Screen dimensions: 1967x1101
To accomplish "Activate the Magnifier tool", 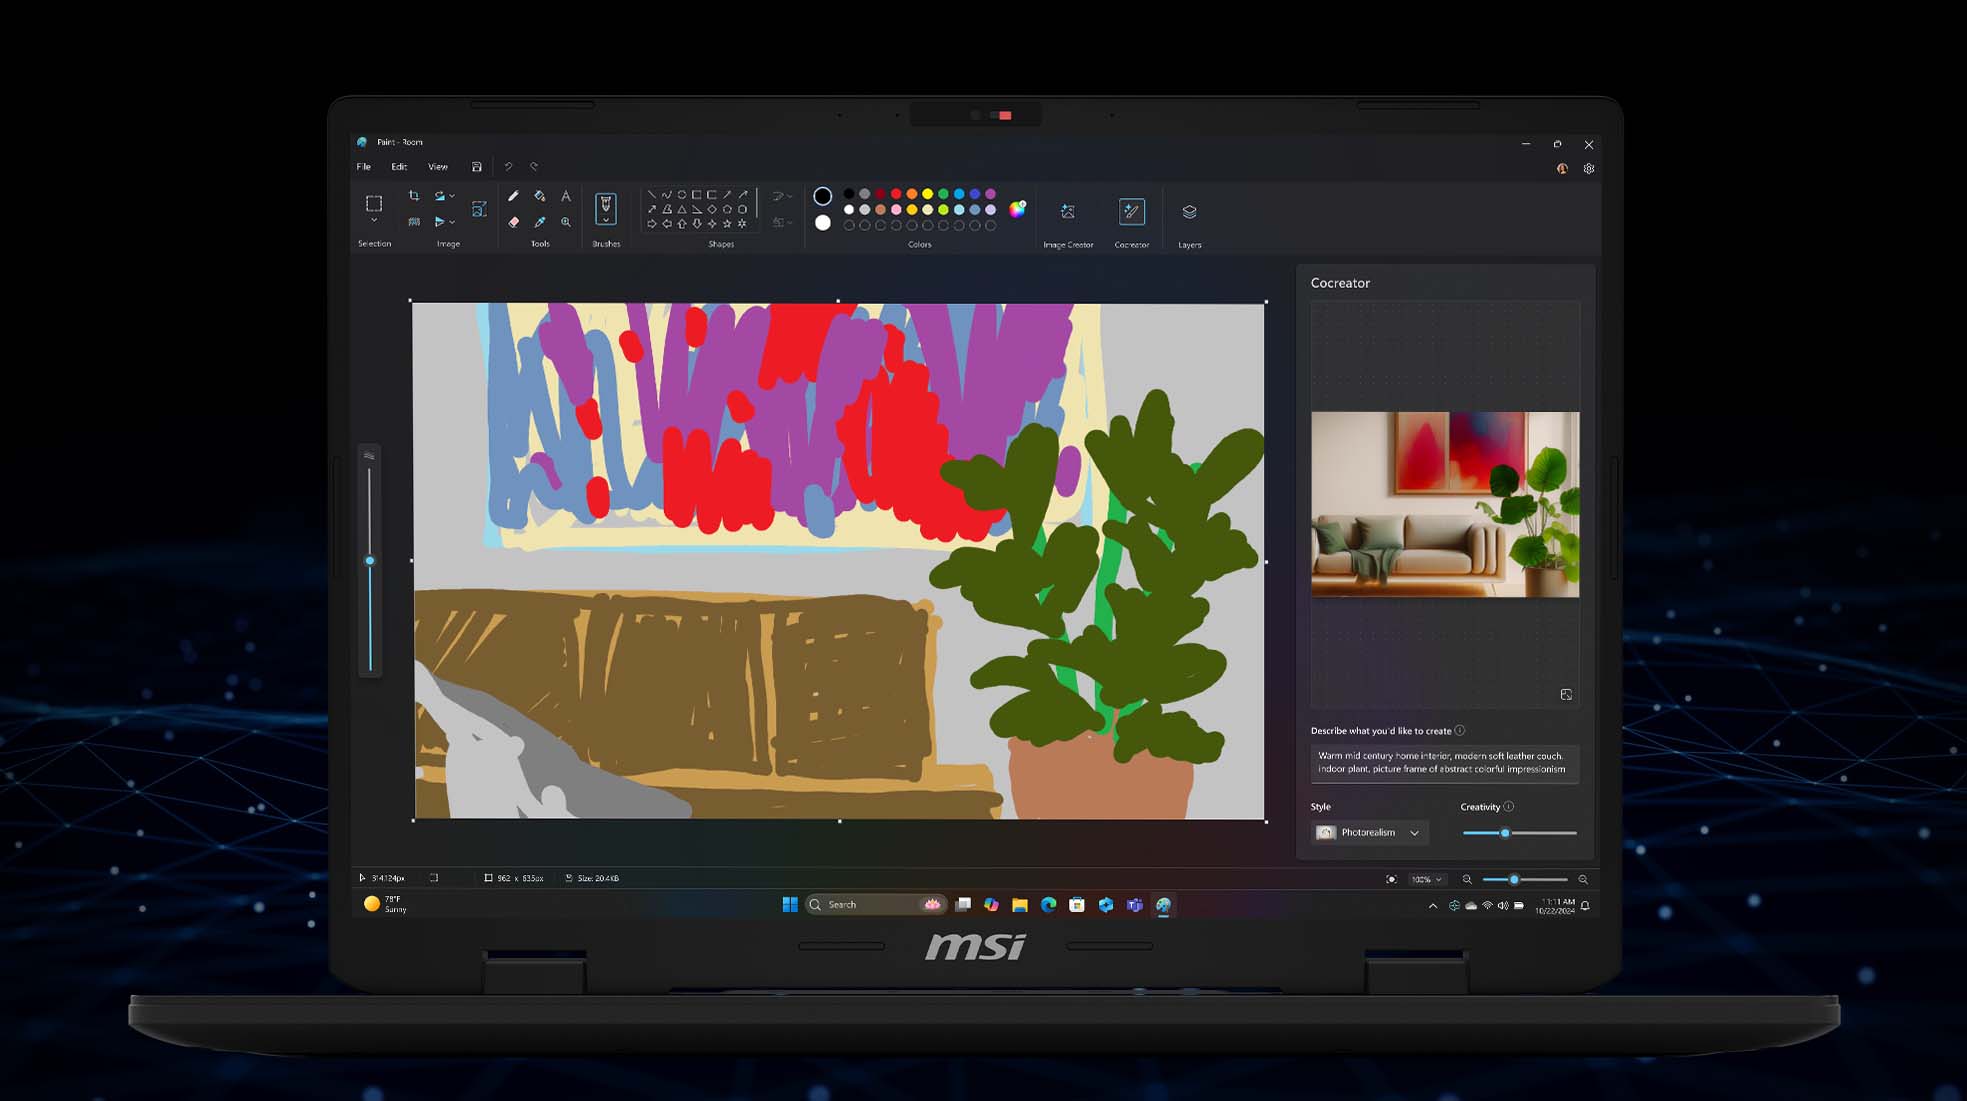I will (565, 221).
